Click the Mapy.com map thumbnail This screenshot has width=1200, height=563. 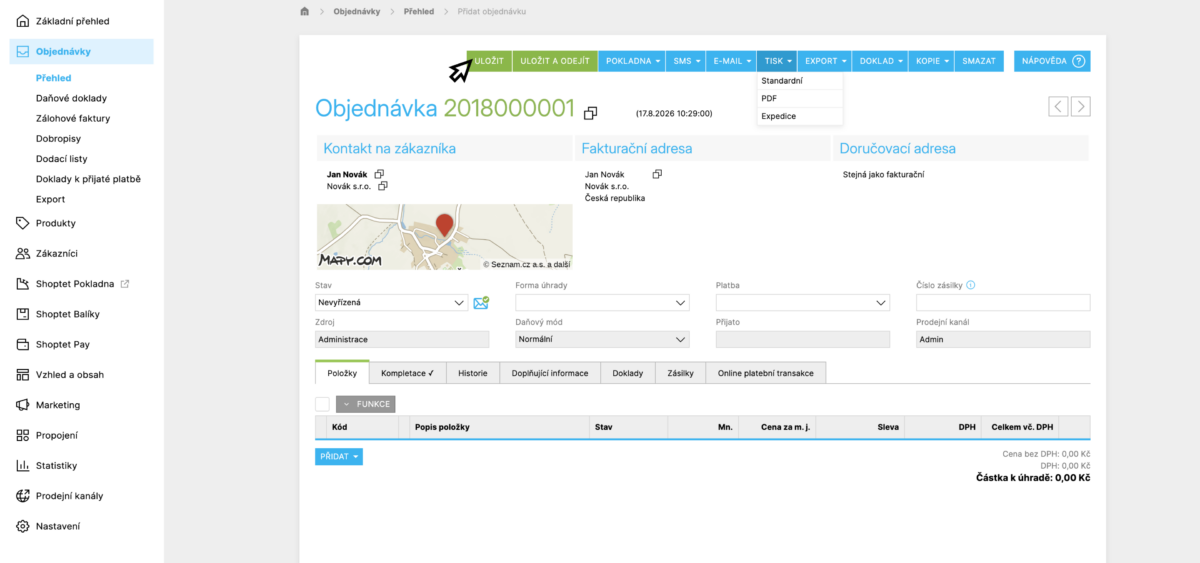[x=445, y=237]
